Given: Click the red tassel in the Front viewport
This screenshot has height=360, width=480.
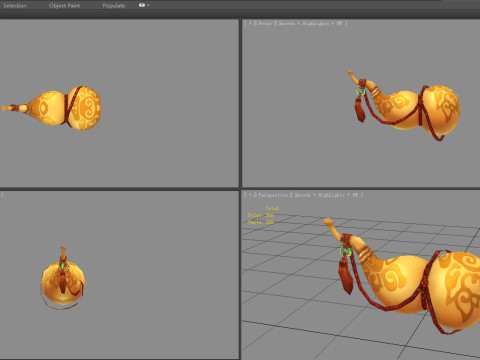Looking at the screenshot, I should pyautogui.click(x=360, y=109).
